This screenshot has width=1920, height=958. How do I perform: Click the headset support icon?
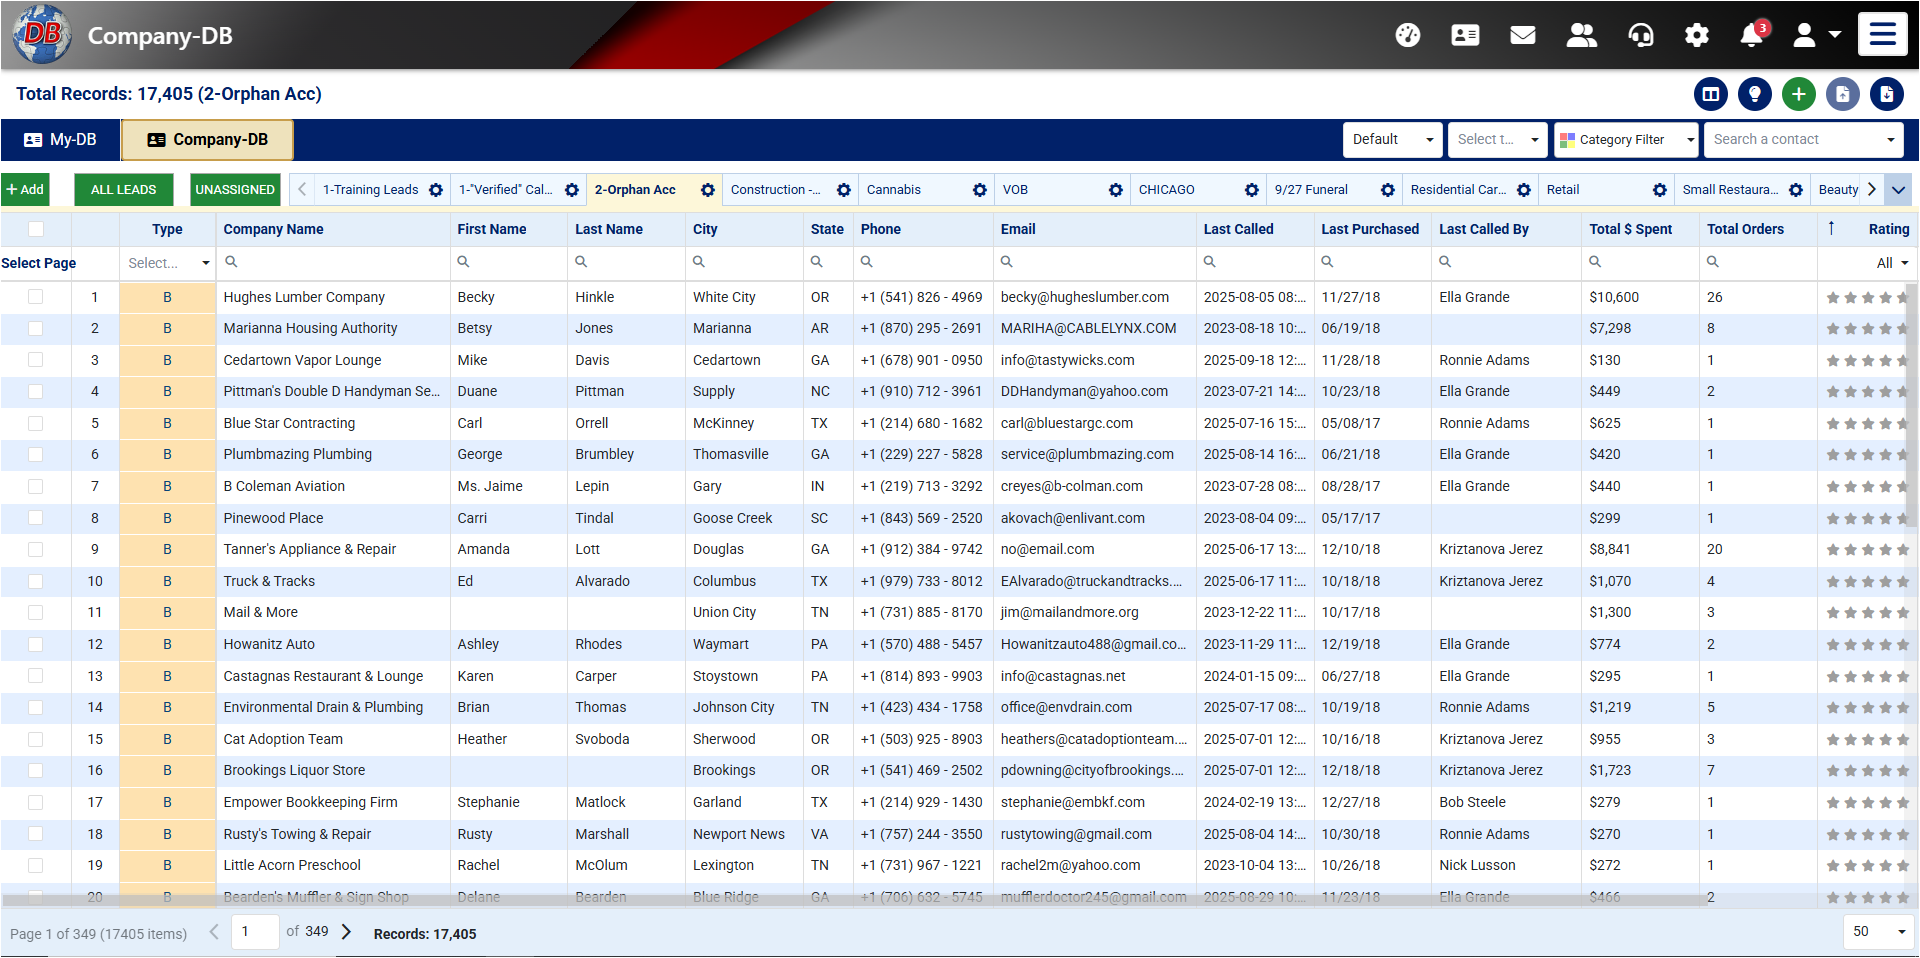coord(1640,35)
